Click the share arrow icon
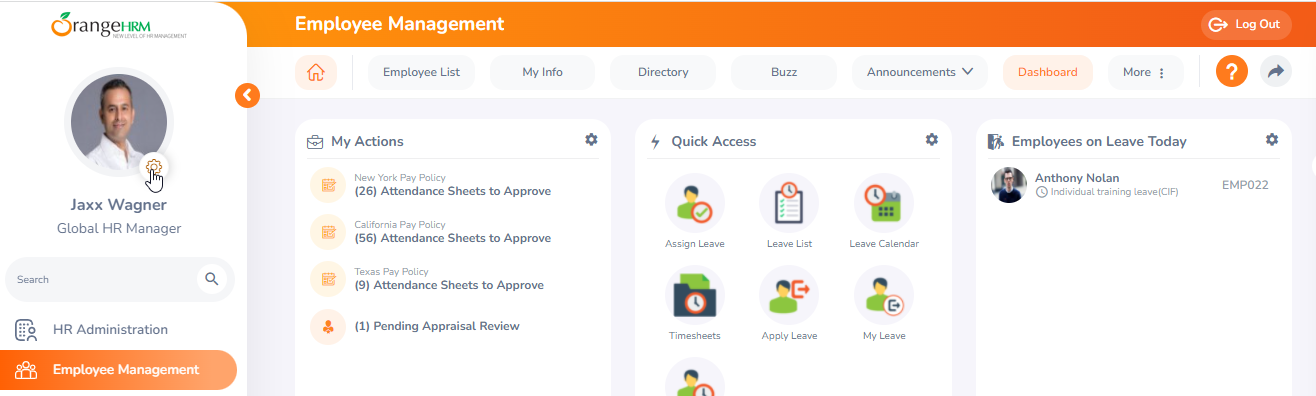This screenshot has height=396, width=1316. click(x=1275, y=72)
